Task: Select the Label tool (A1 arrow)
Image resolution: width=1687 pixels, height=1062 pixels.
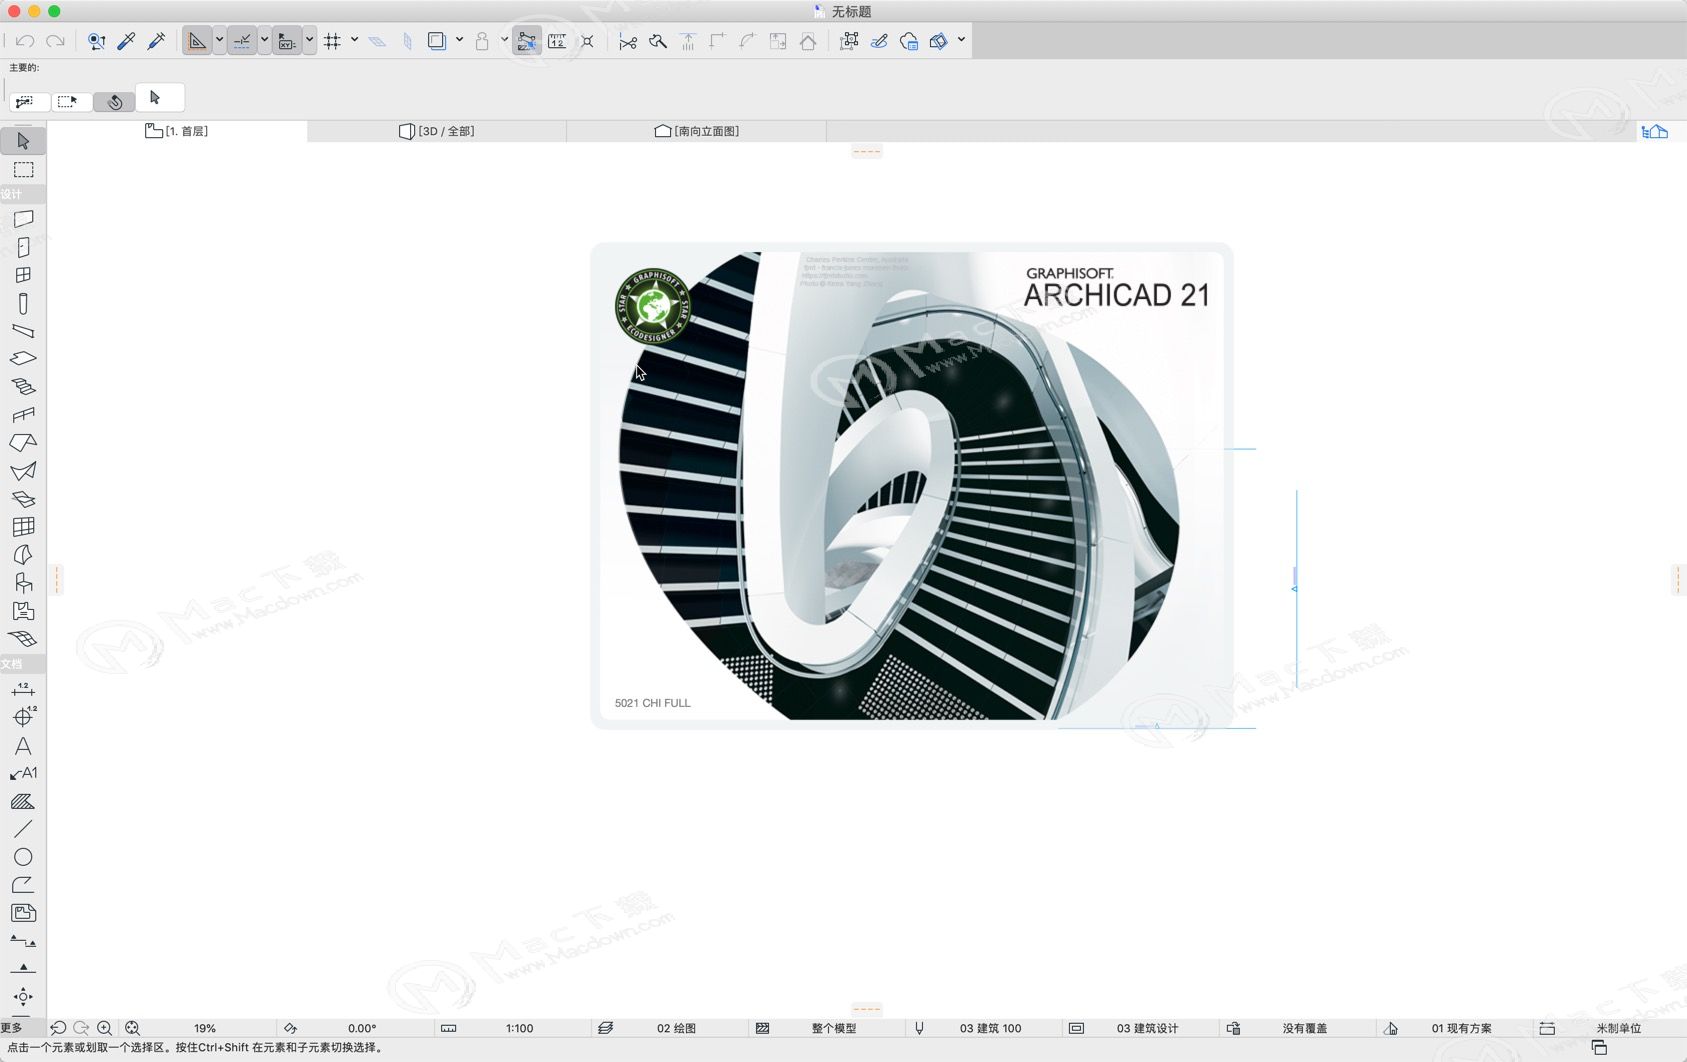Action: pyautogui.click(x=23, y=773)
